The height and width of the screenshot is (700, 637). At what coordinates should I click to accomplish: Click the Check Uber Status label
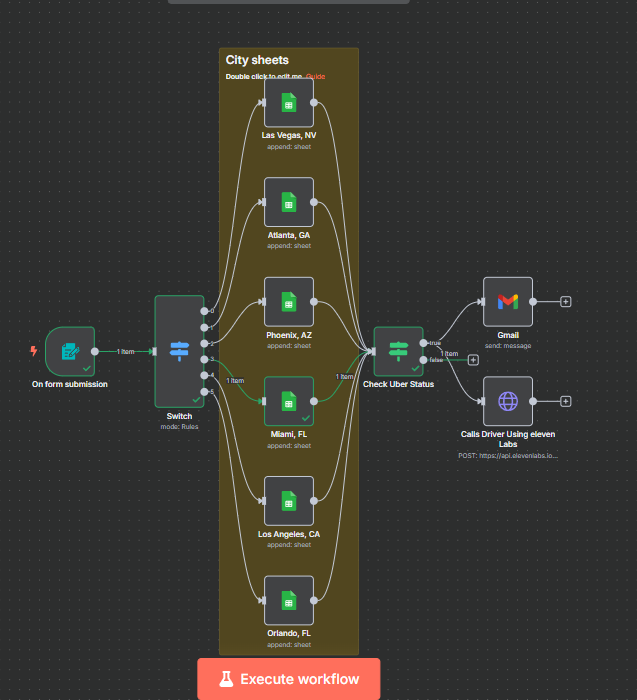398,384
